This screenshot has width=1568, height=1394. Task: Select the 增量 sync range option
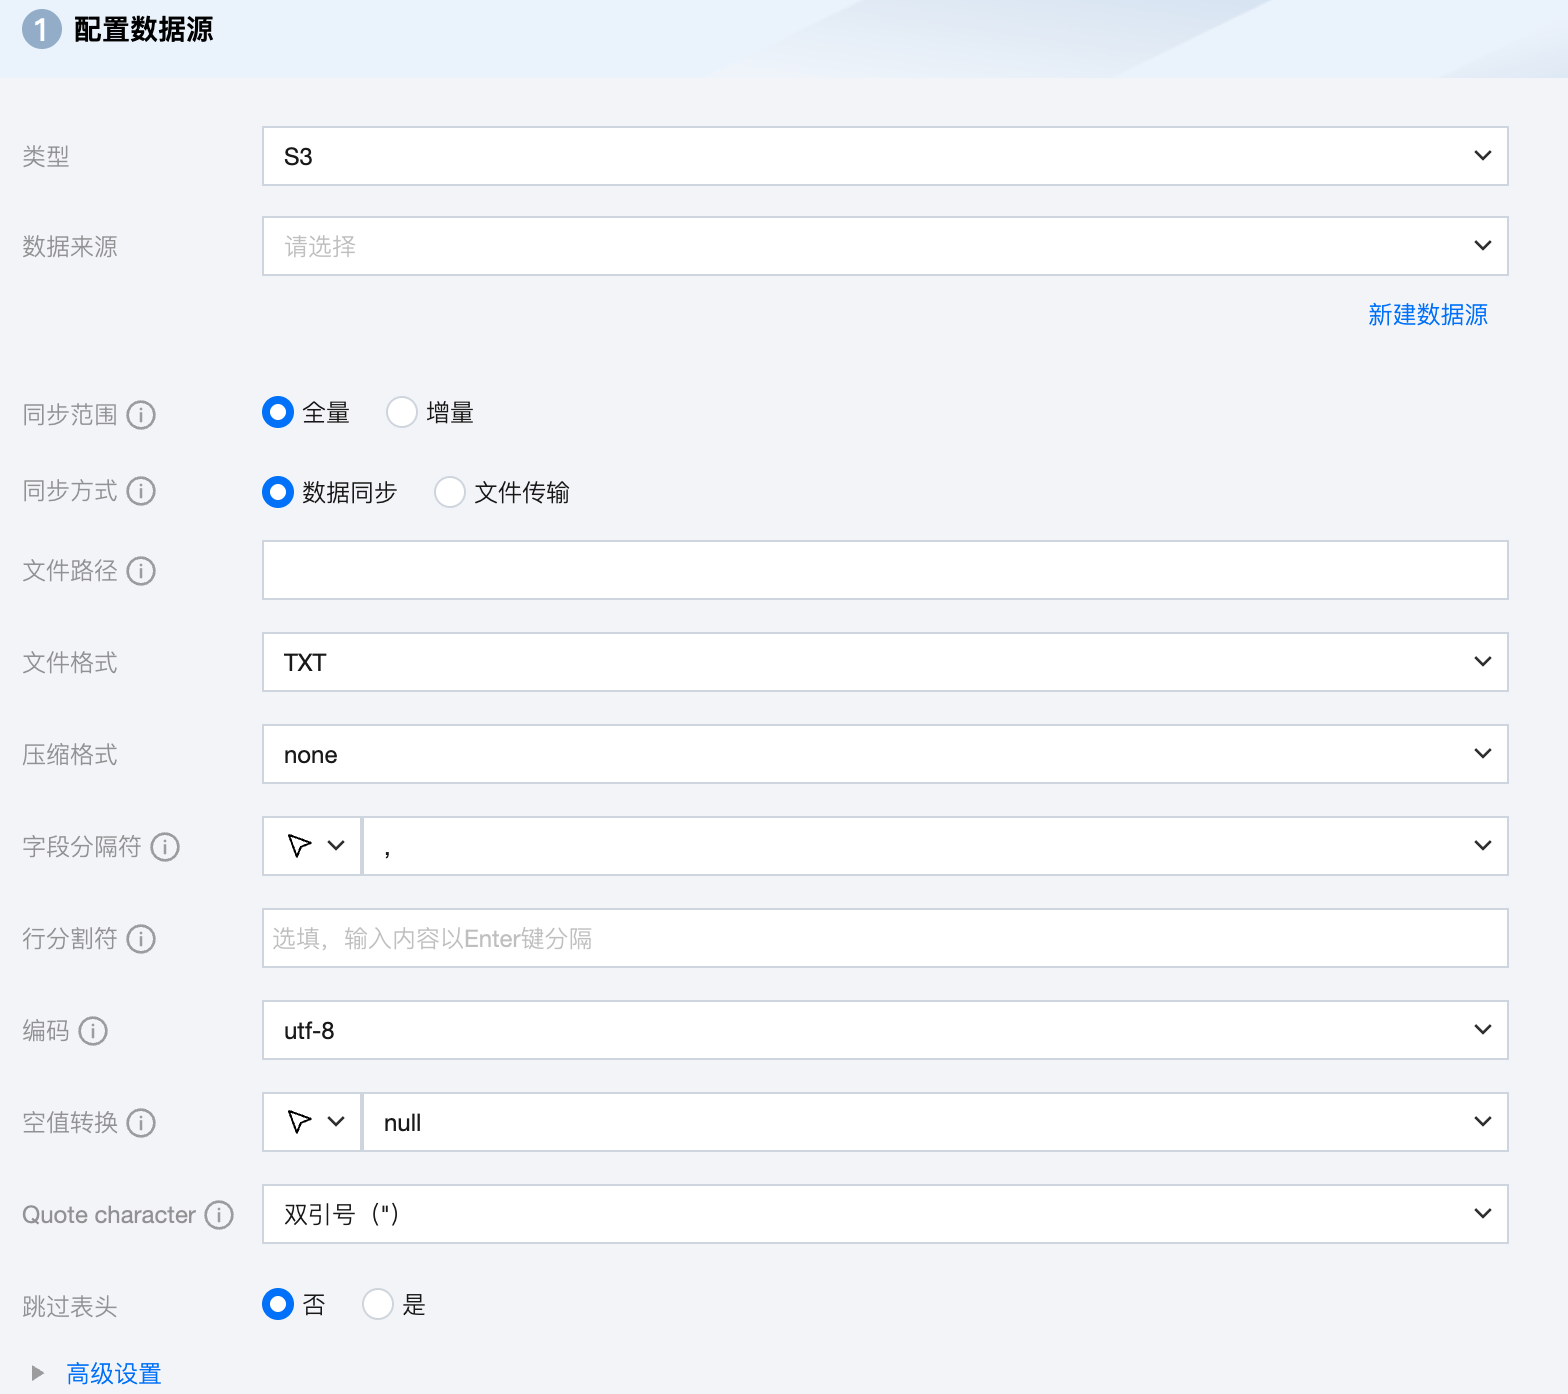click(x=402, y=412)
